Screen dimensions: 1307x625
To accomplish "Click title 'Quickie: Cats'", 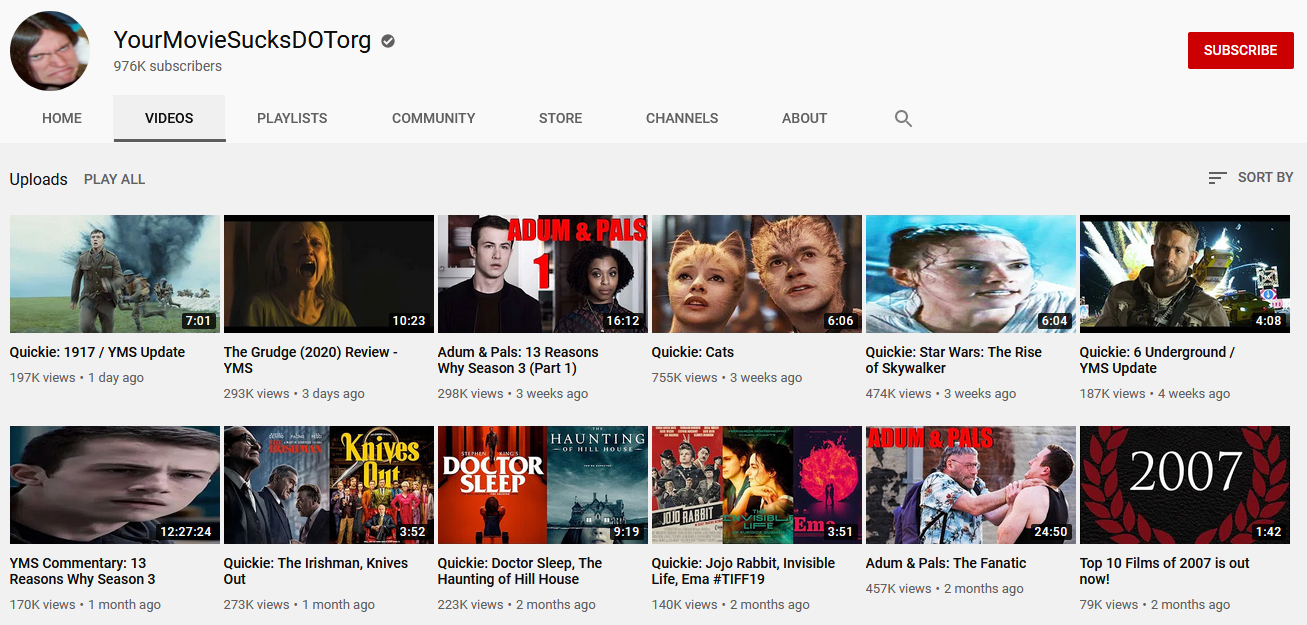I will pos(693,352).
